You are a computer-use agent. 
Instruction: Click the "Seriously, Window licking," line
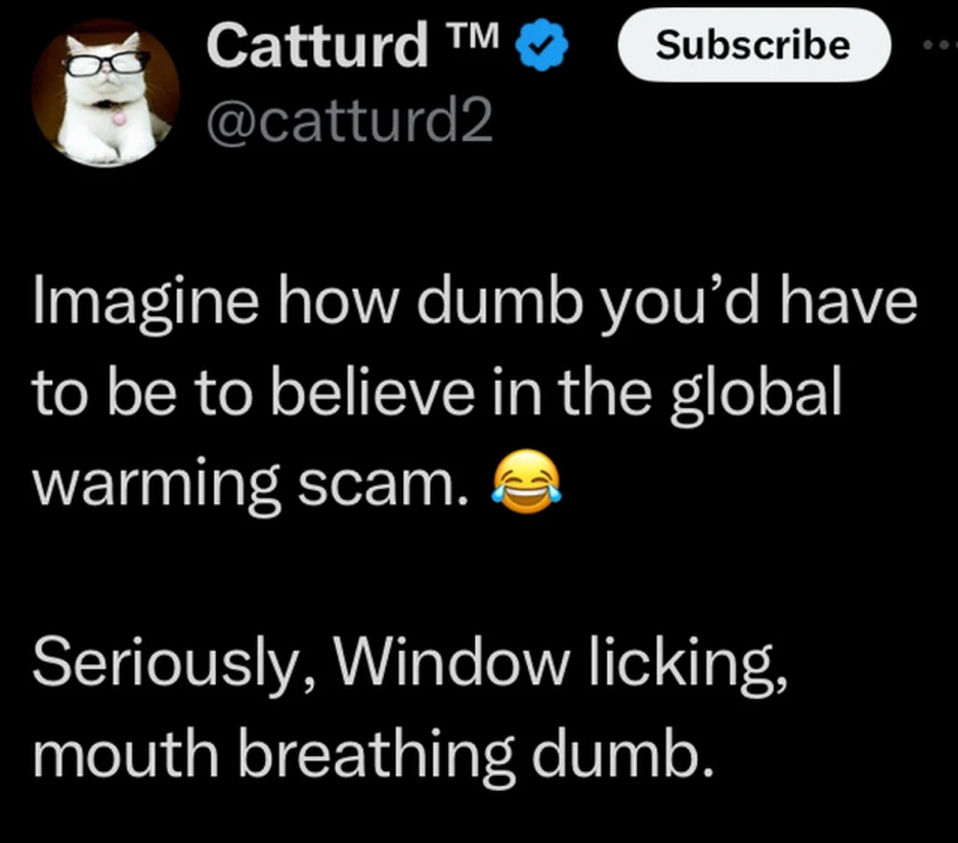point(409,663)
